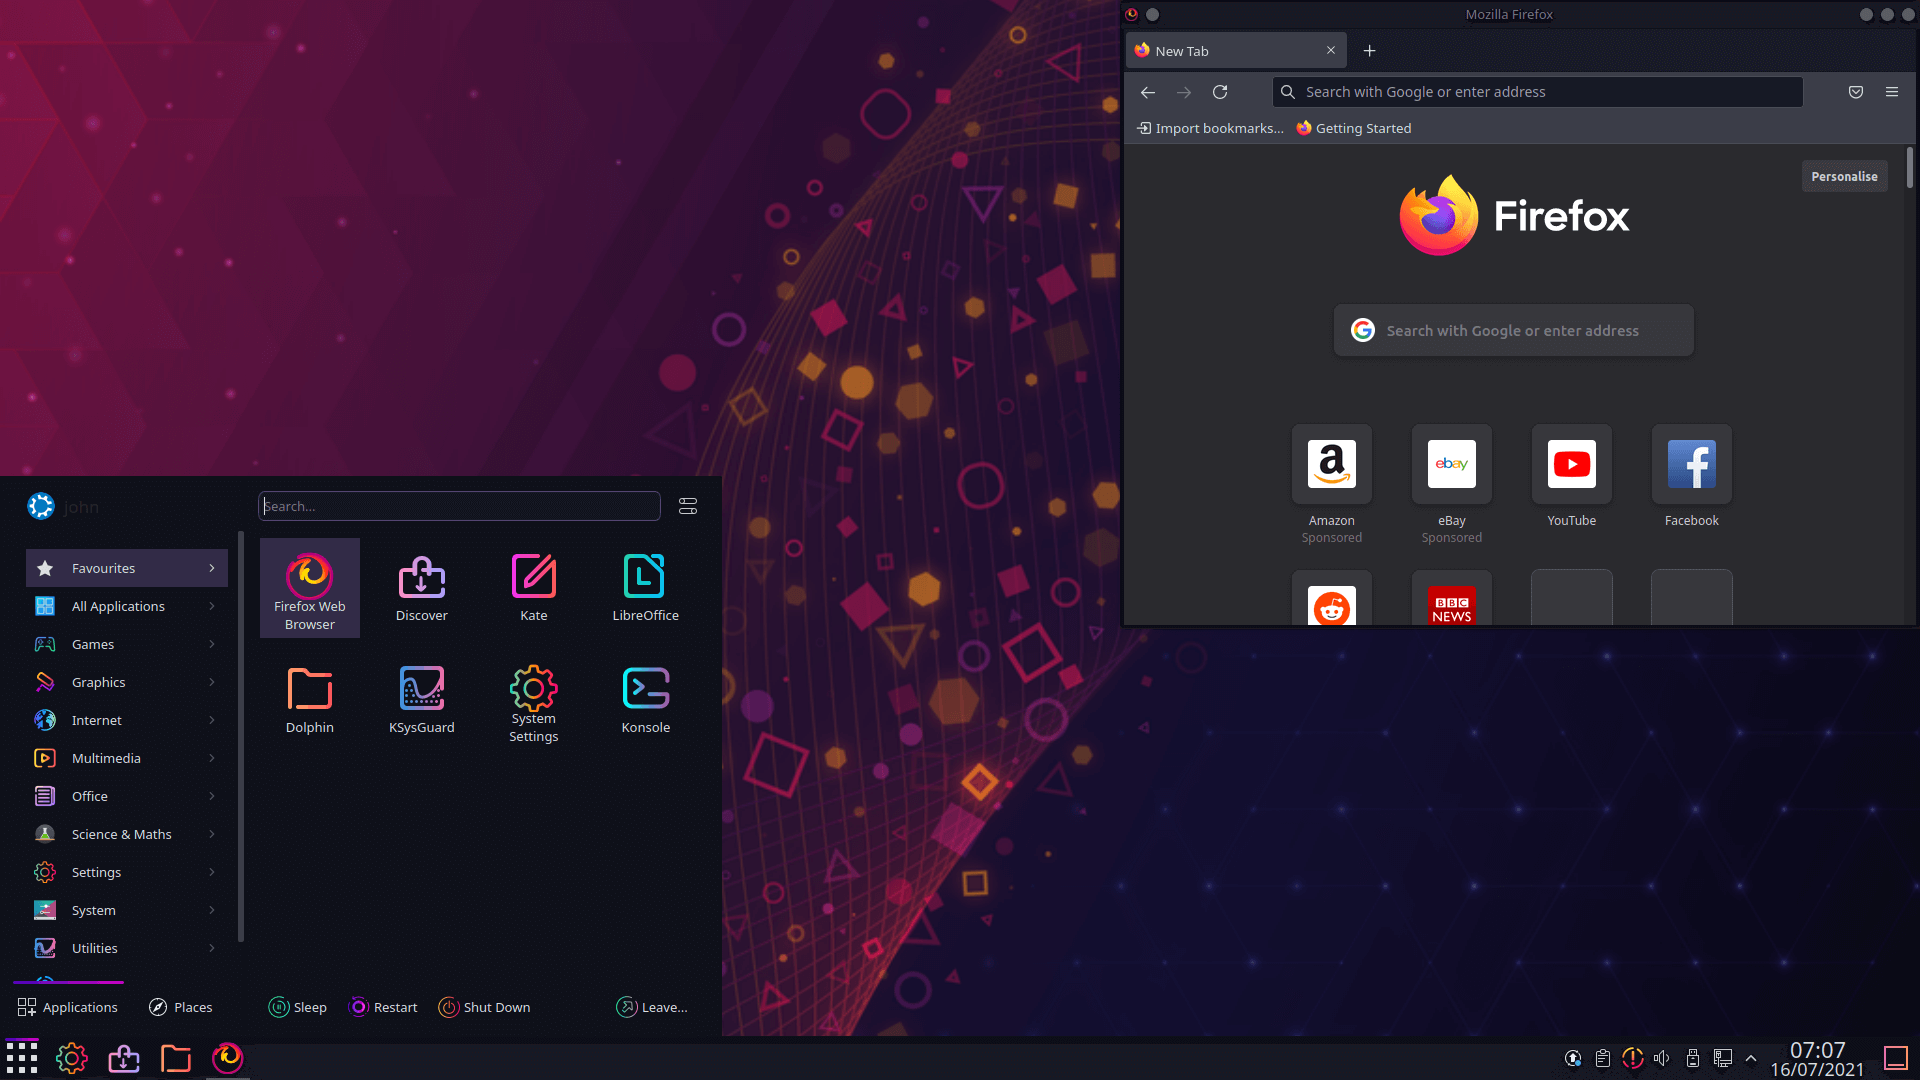The width and height of the screenshot is (1920, 1080).
Task: Open Kate text editor
Action: tap(534, 588)
